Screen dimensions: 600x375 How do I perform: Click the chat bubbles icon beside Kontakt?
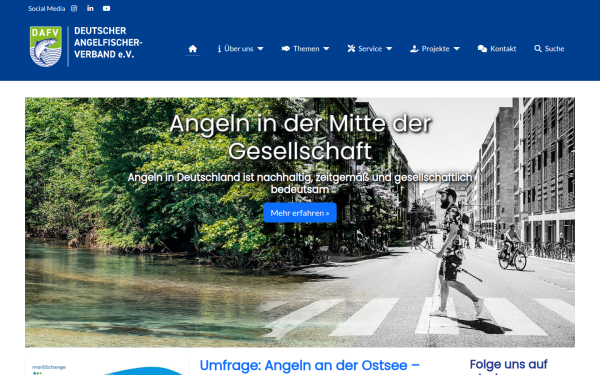tap(482, 49)
